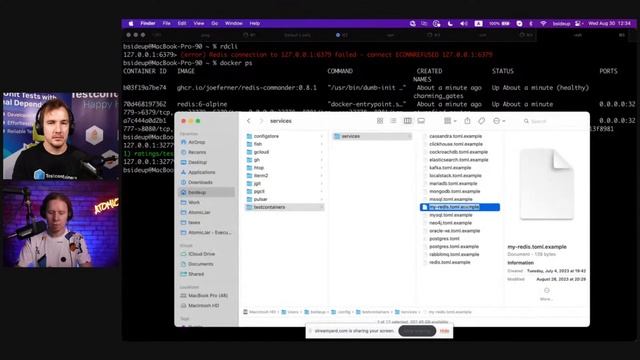Image resolution: width=640 pixels, height=360 pixels.
Task: Expand the fish folder chevron
Action: coord(322,144)
